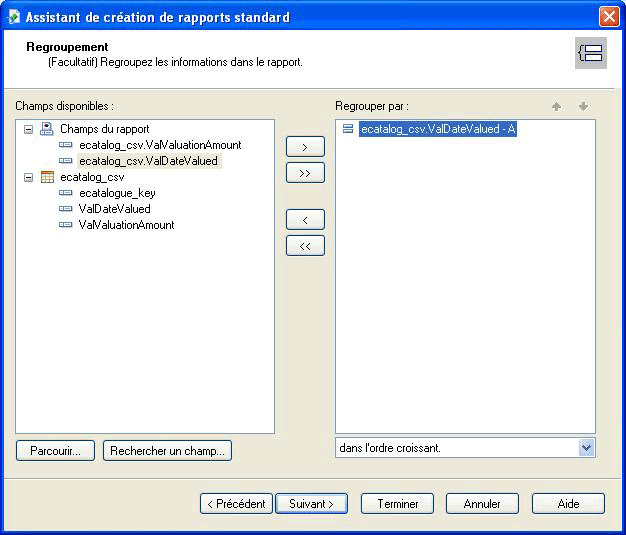This screenshot has width=626, height=535.
Task: Click the Champs du rapport folder icon
Action: (47, 129)
